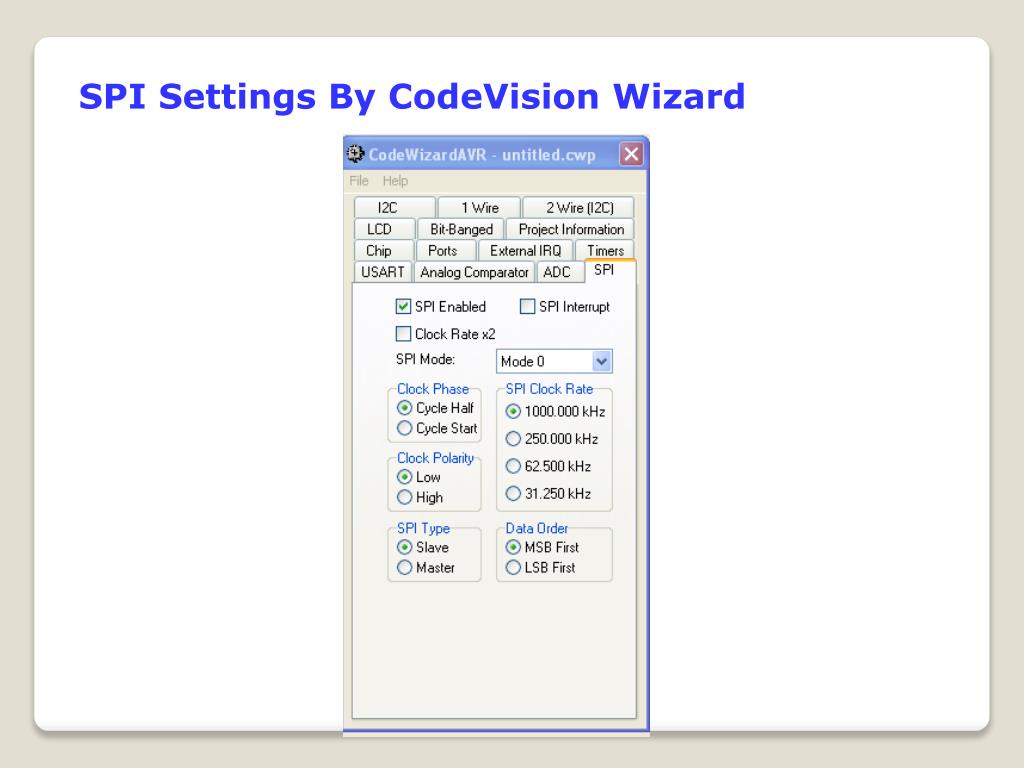Switch to the 1 Wire tab

(479, 208)
